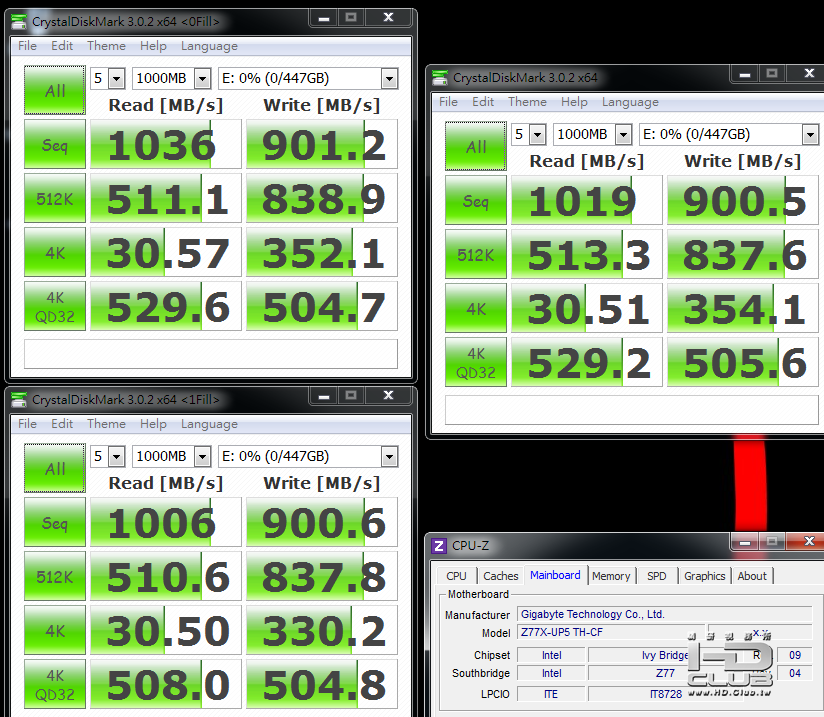Click CrystalDiskMark app icon in 0Fill window

point(19,22)
